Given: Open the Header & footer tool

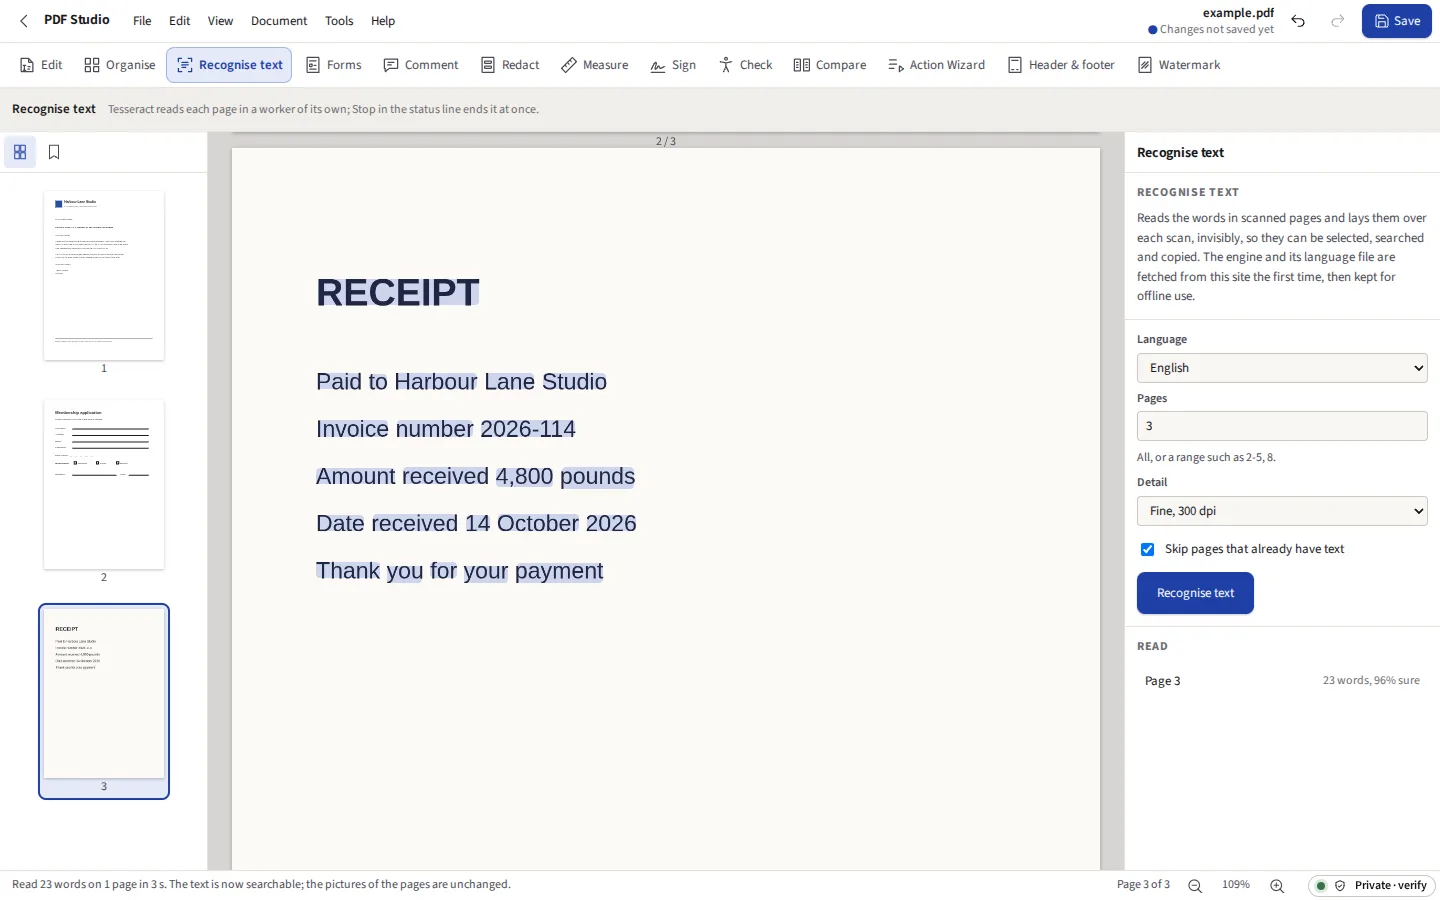Looking at the screenshot, I should (x=1061, y=65).
